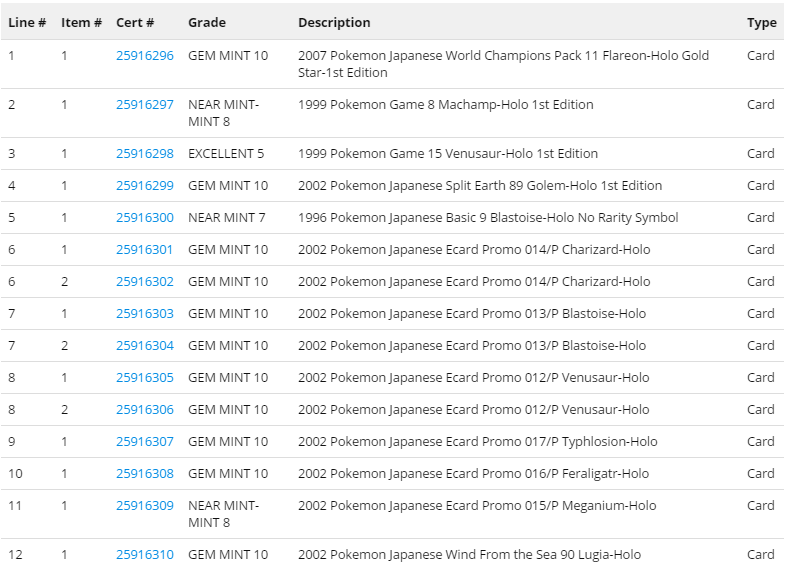This screenshot has height=579, width=794.
Task: Click the Type column header
Action: [x=762, y=23]
